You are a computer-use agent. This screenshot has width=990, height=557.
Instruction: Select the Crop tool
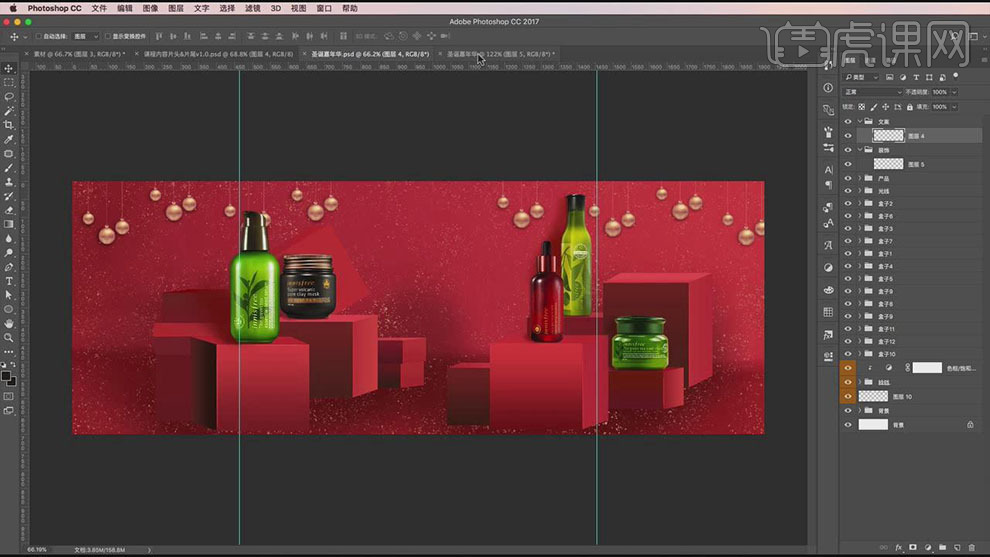(9, 125)
